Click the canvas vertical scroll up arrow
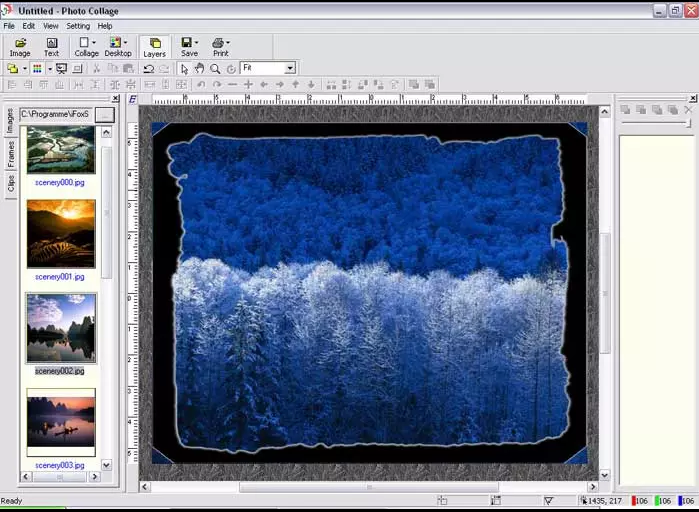The image size is (699, 512). click(x=604, y=111)
